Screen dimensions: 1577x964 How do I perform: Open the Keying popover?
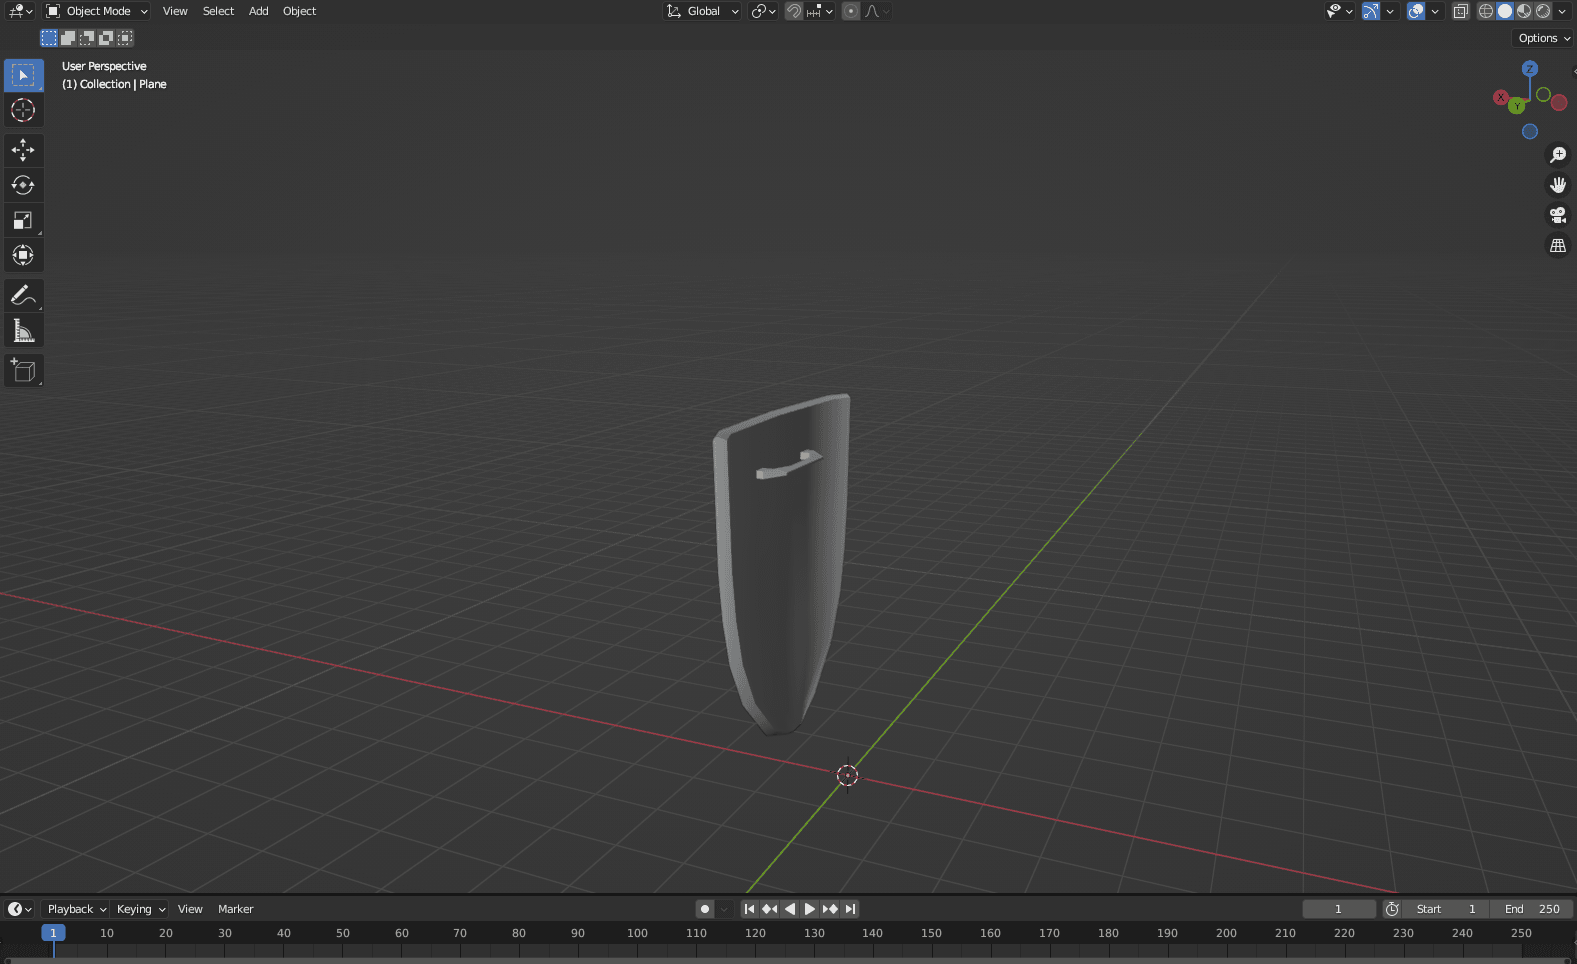[141, 909]
